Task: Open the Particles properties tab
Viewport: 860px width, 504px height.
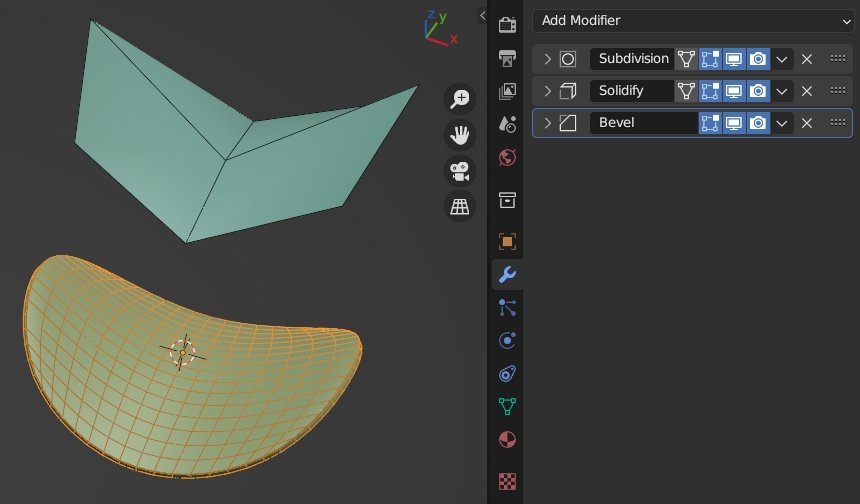Action: coord(507,308)
